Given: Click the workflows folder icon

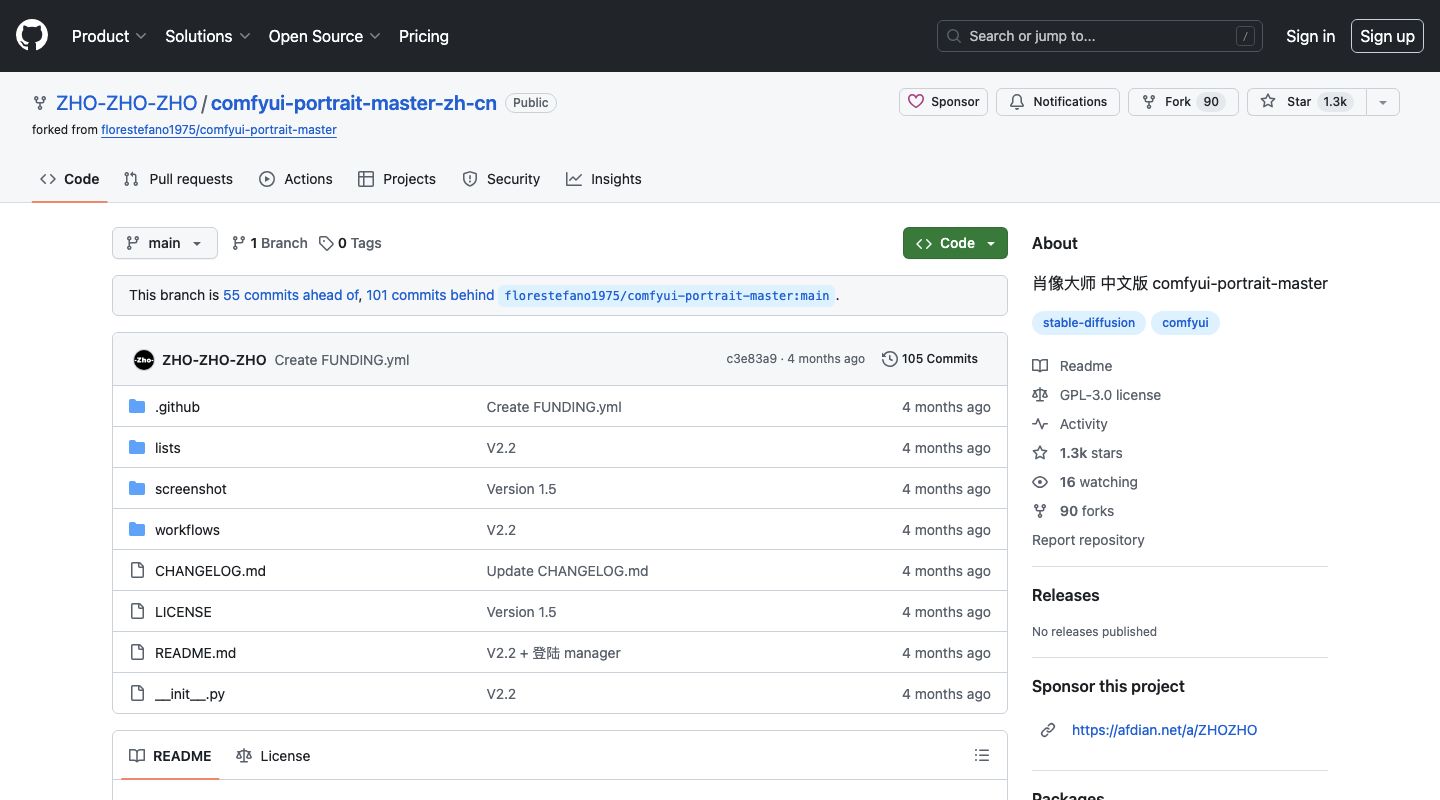Looking at the screenshot, I should (137, 530).
